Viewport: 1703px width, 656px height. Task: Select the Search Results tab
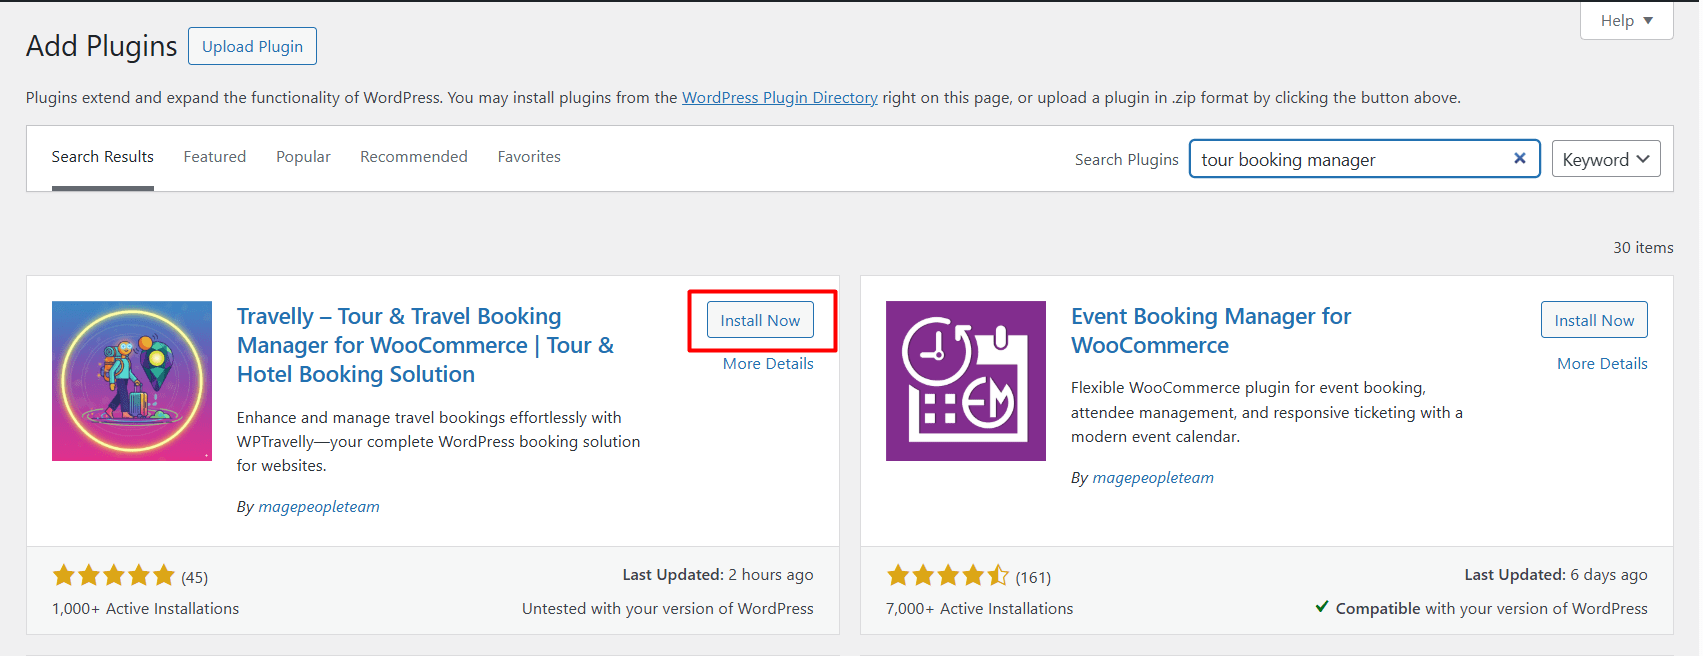click(102, 157)
